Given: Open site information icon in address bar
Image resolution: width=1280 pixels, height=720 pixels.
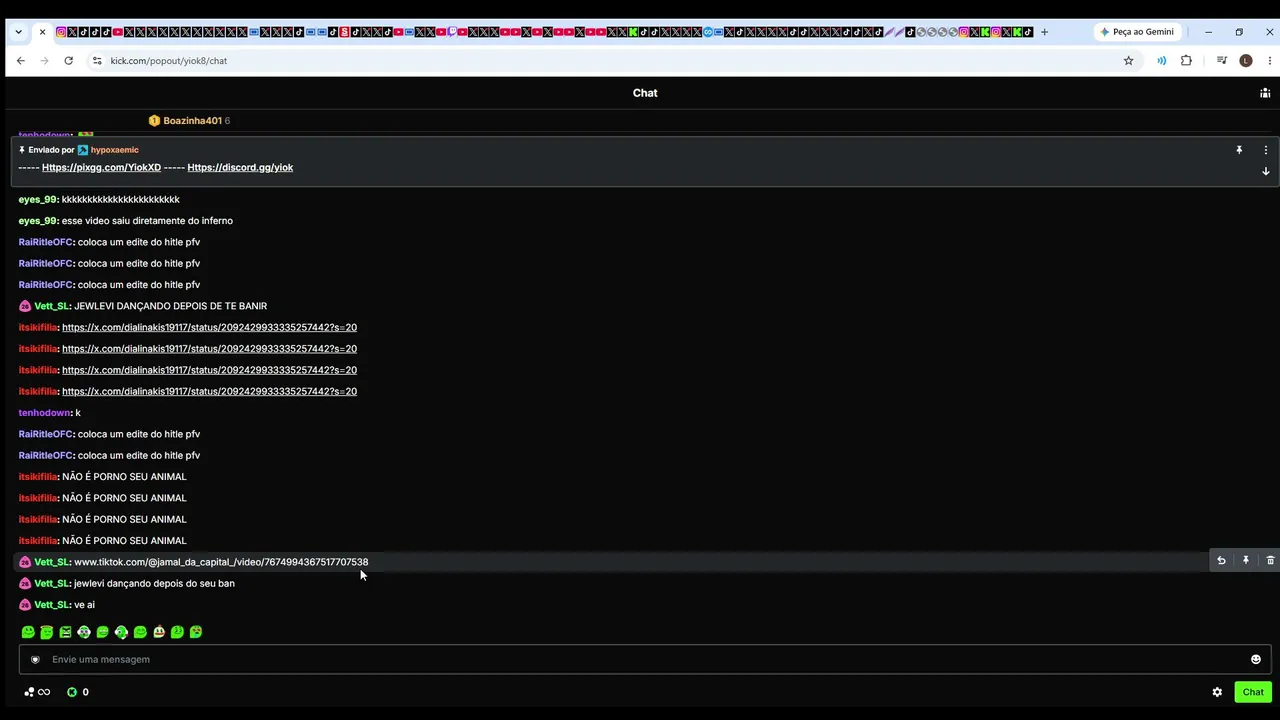Looking at the screenshot, I should [97, 61].
